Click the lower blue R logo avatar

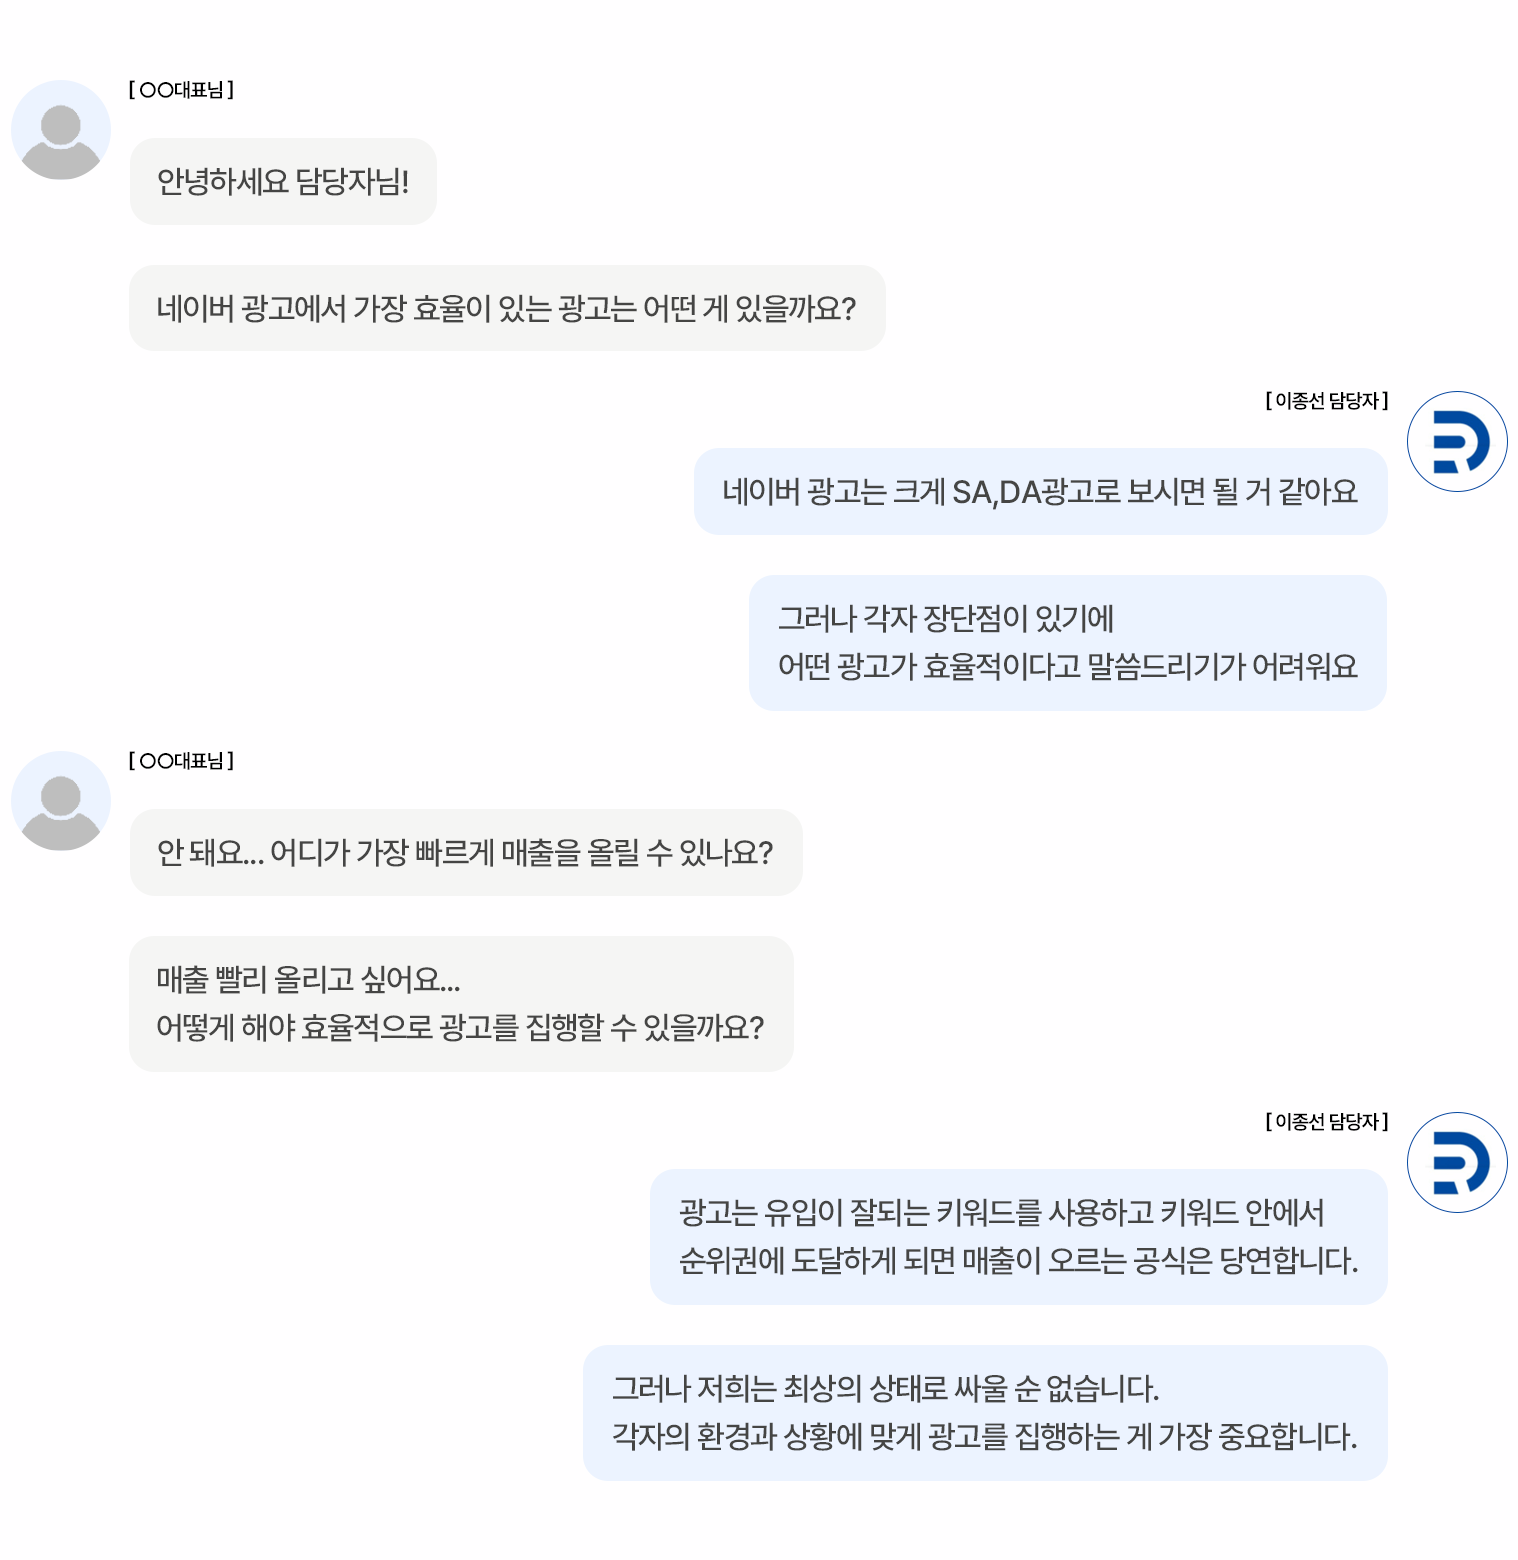(1457, 1162)
